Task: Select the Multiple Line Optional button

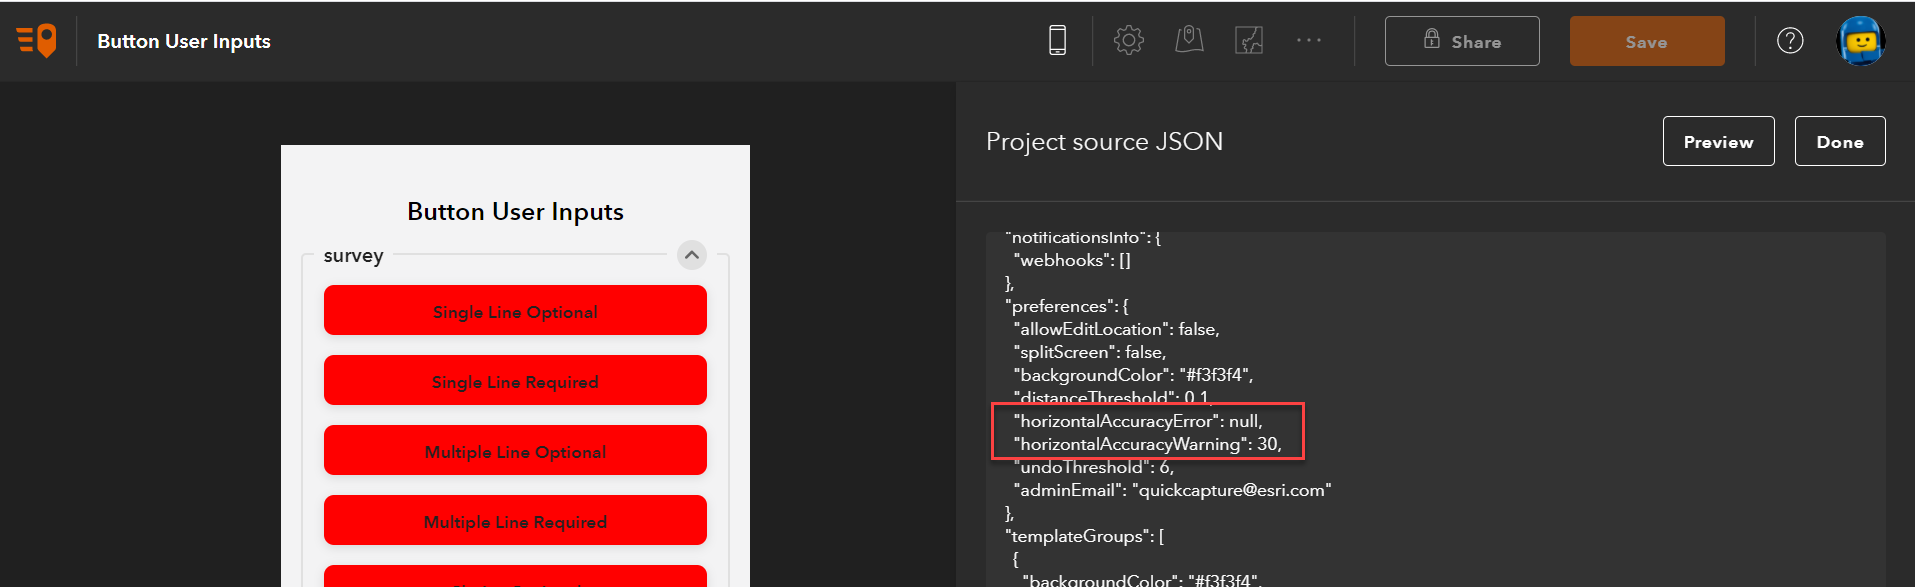Action: click(x=515, y=451)
